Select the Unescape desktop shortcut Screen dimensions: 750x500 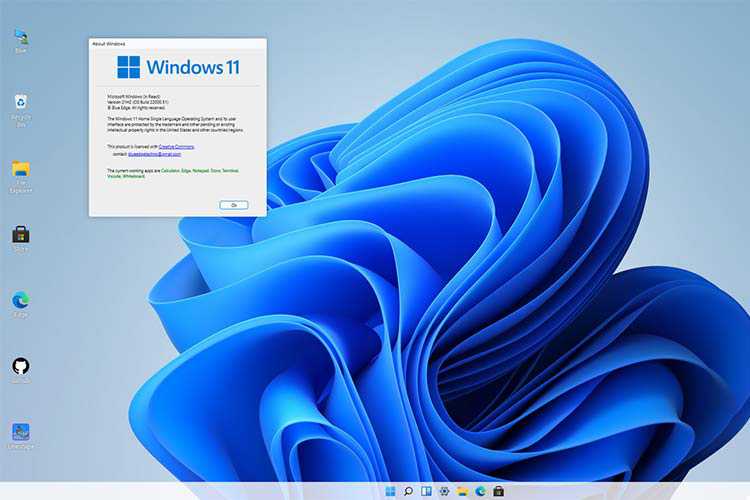20,432
